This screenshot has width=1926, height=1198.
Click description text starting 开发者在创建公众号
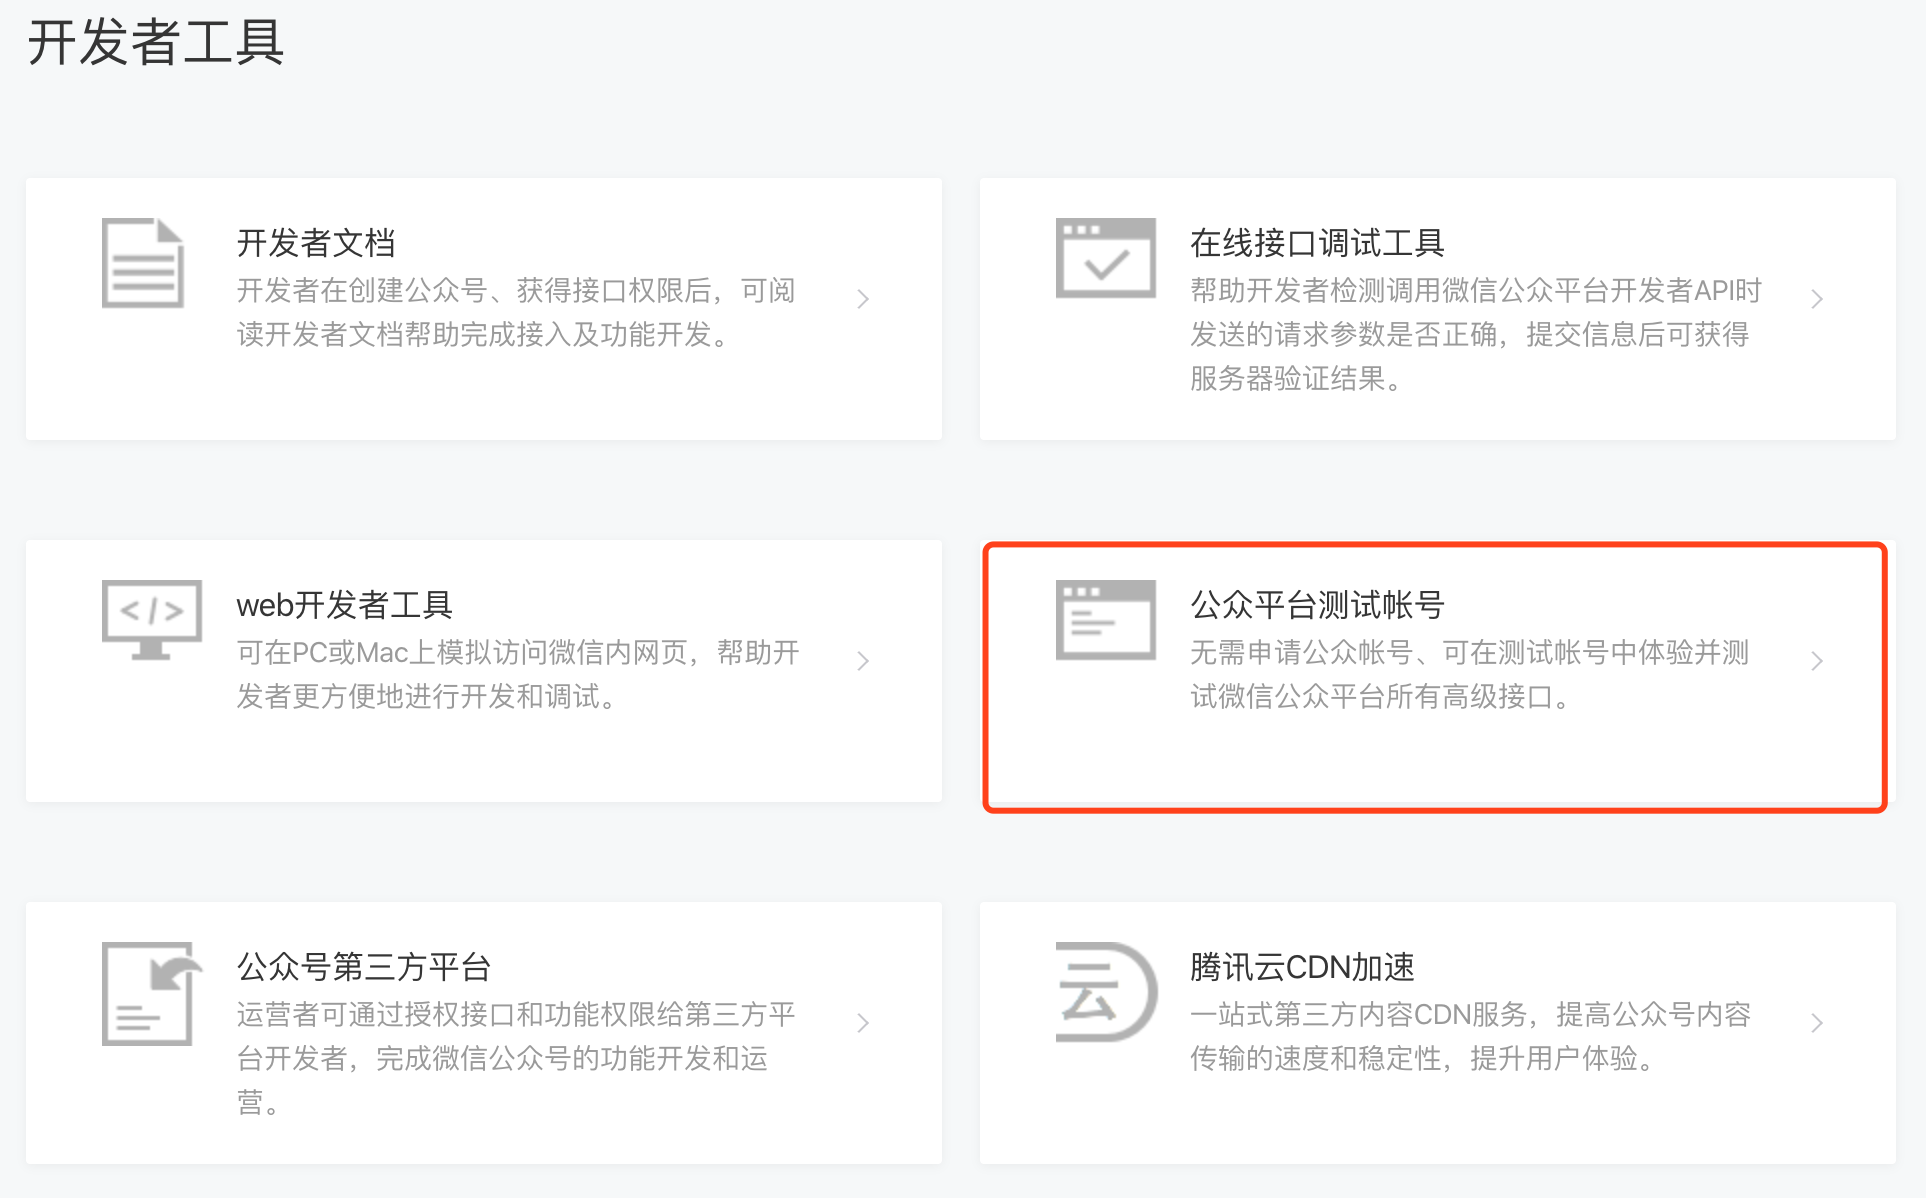pyautogui.click(x=516, y=312)
